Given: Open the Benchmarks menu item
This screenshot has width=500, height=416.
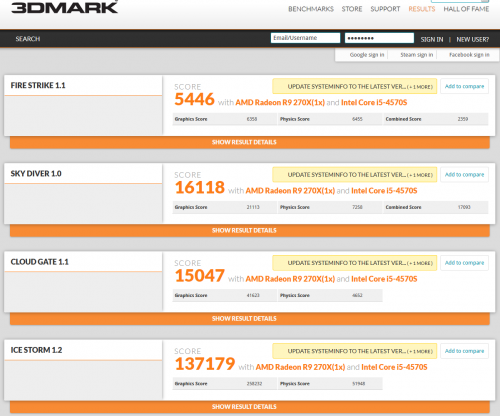Looking at the screenshot, I should [311, 9].
